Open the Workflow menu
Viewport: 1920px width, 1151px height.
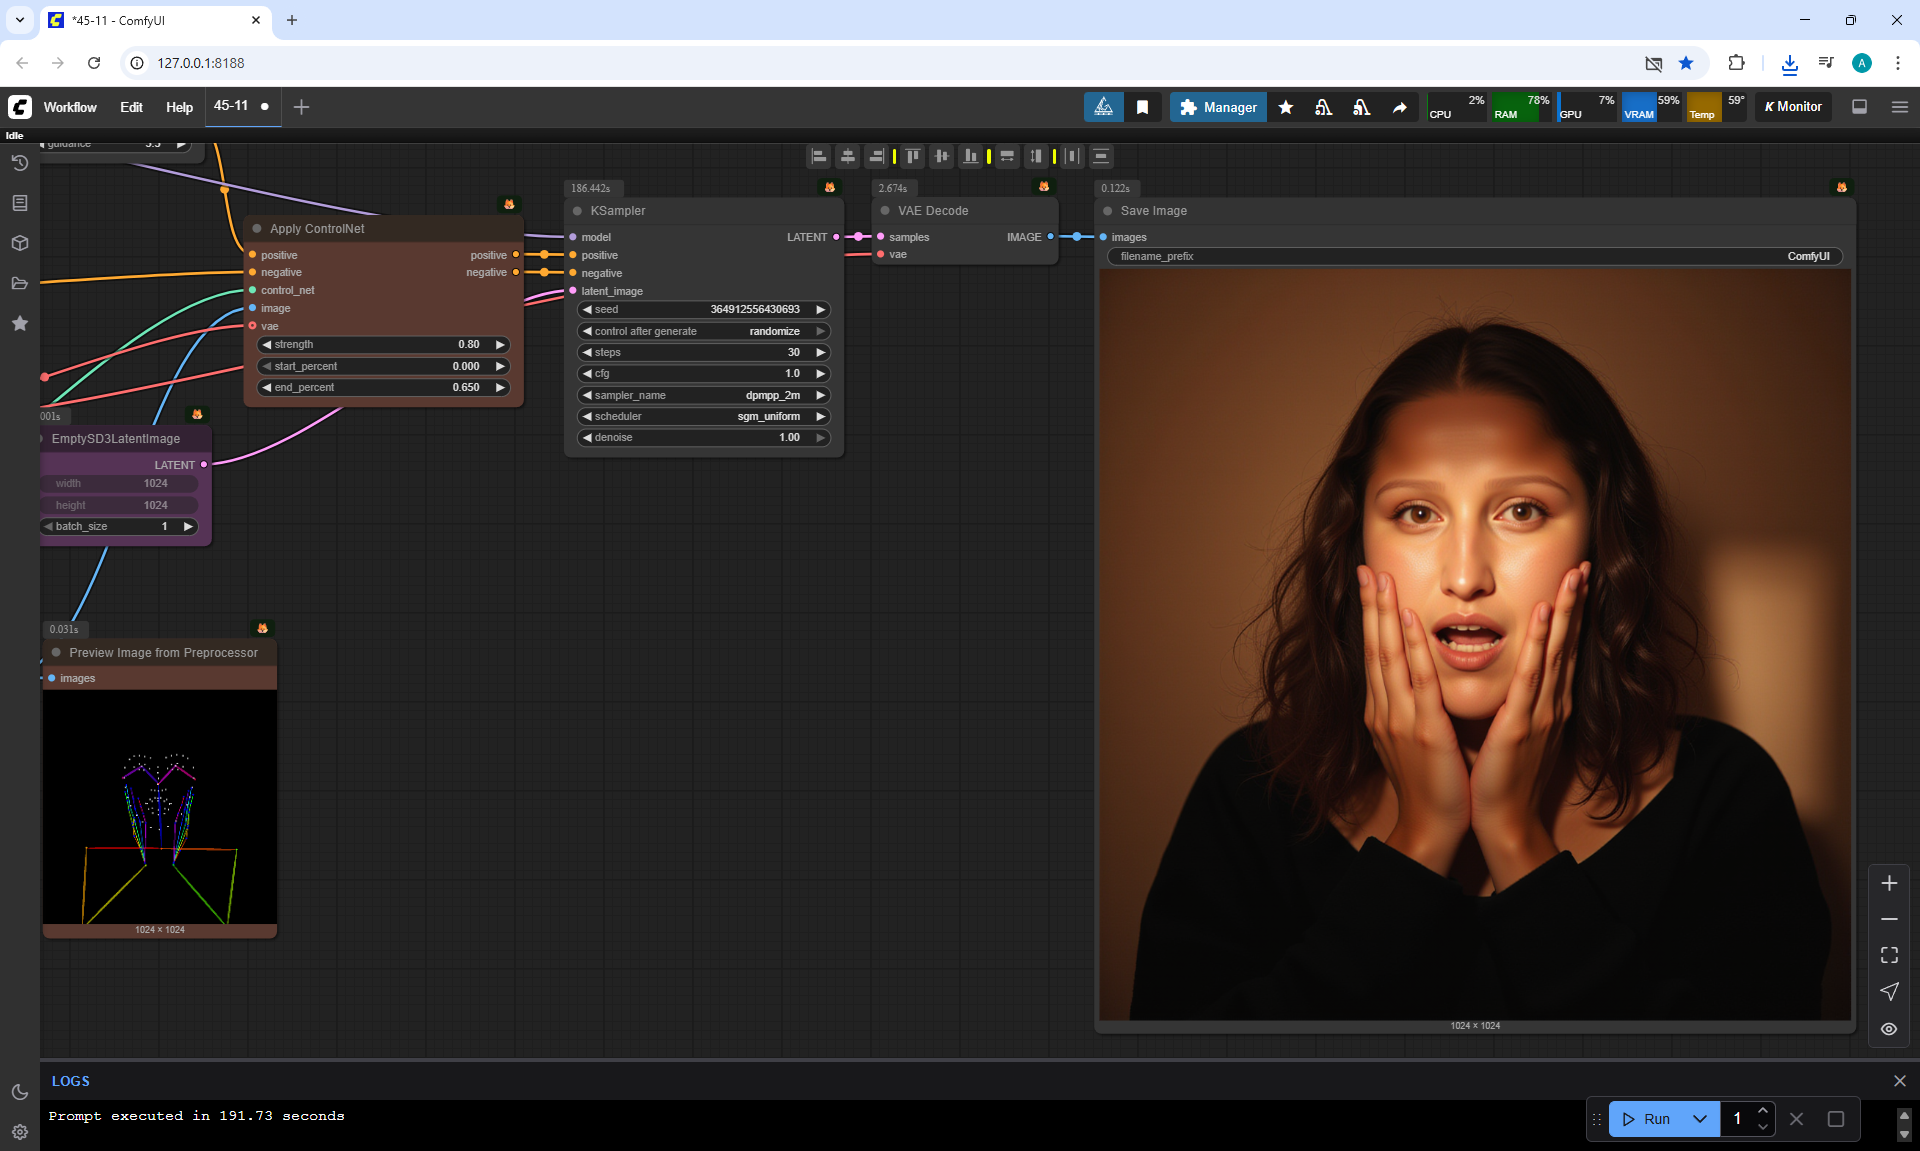(70, 107)
